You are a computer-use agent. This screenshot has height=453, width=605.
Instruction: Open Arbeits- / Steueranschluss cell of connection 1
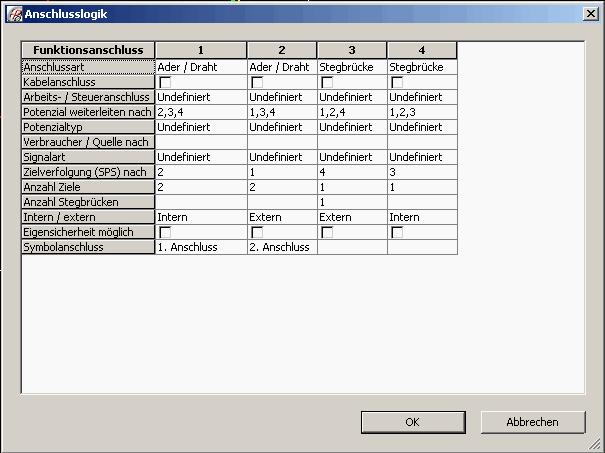click(x=201, y=97)
